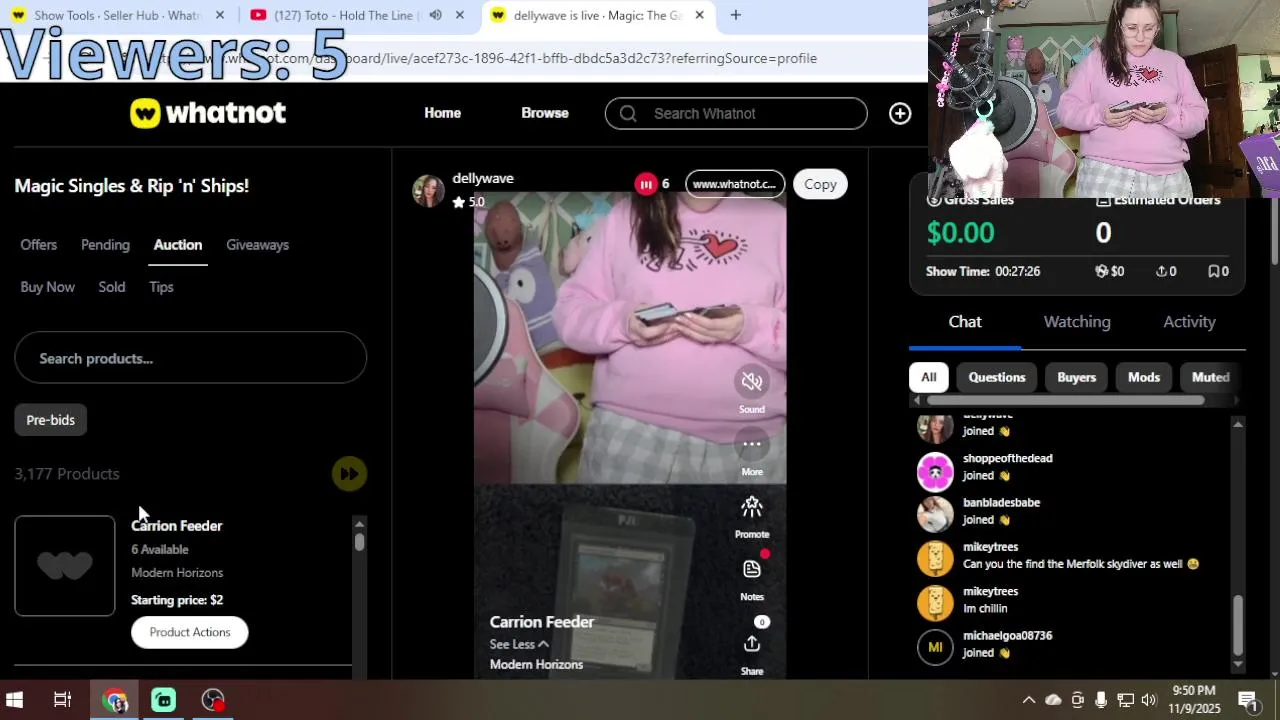This screenshot has width=1280, height=720.
Task: Toggle the Sound mute icon on the stream
Action: (752, 381)
